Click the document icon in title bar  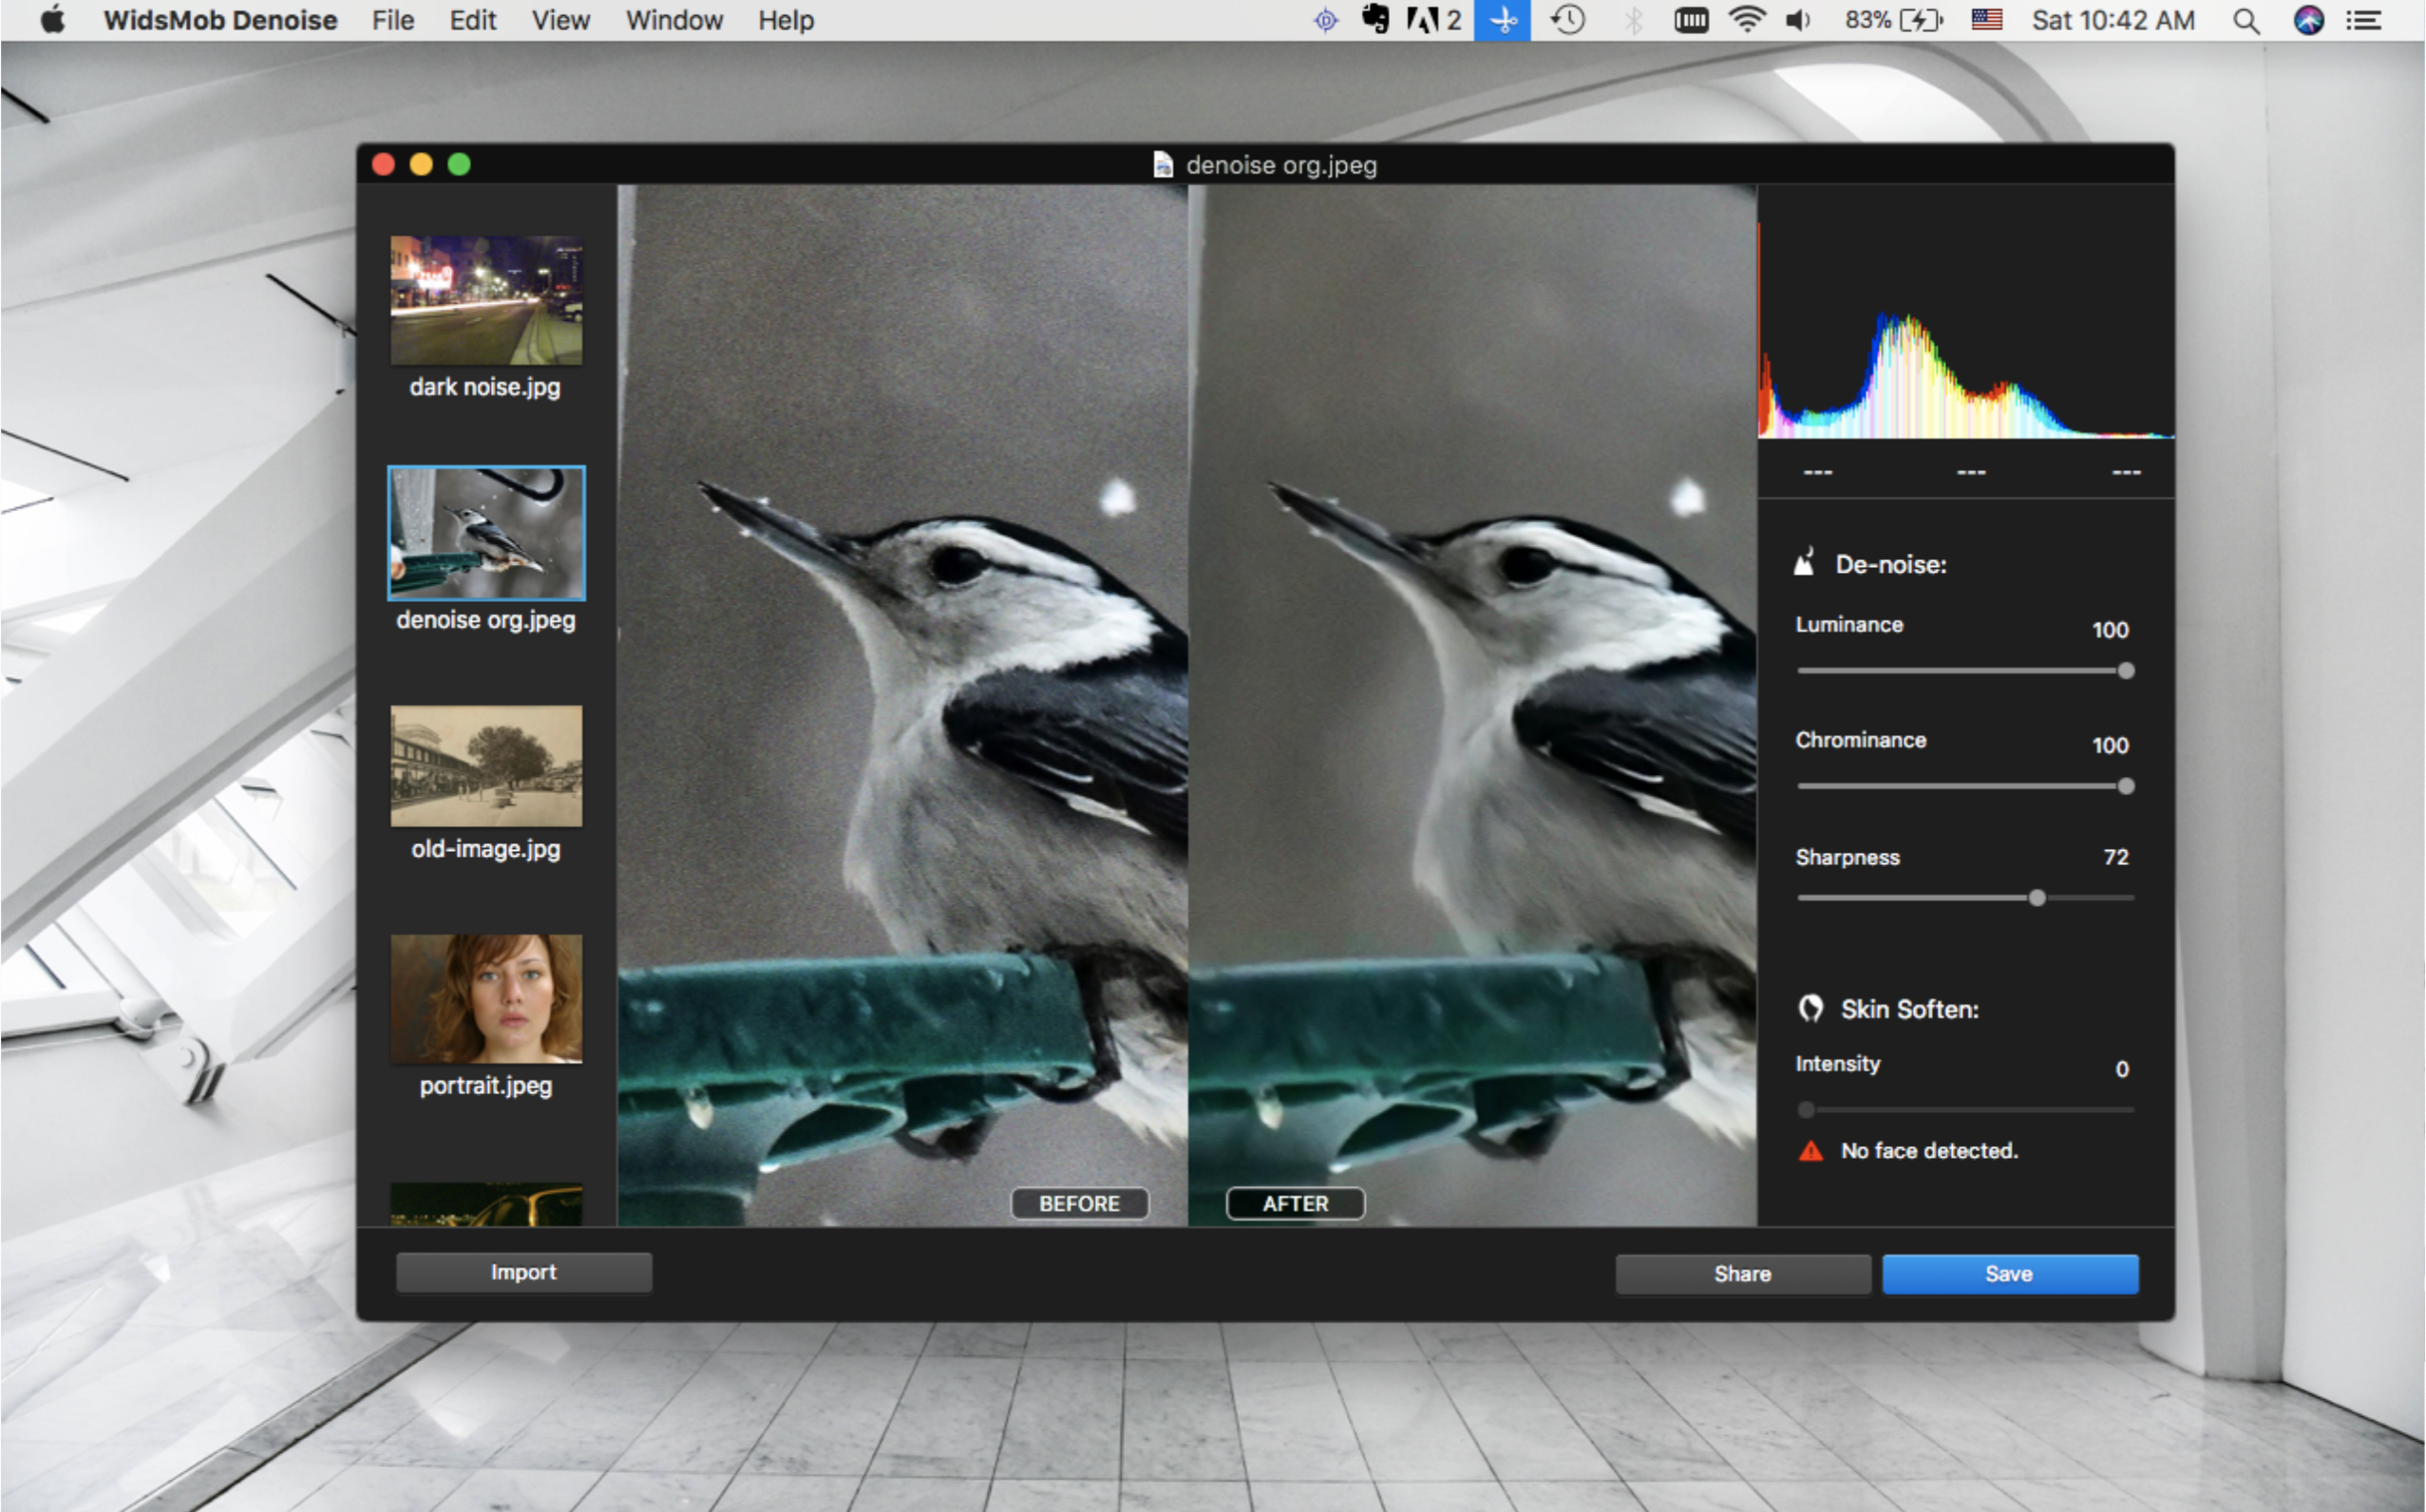pos(1162,165)
